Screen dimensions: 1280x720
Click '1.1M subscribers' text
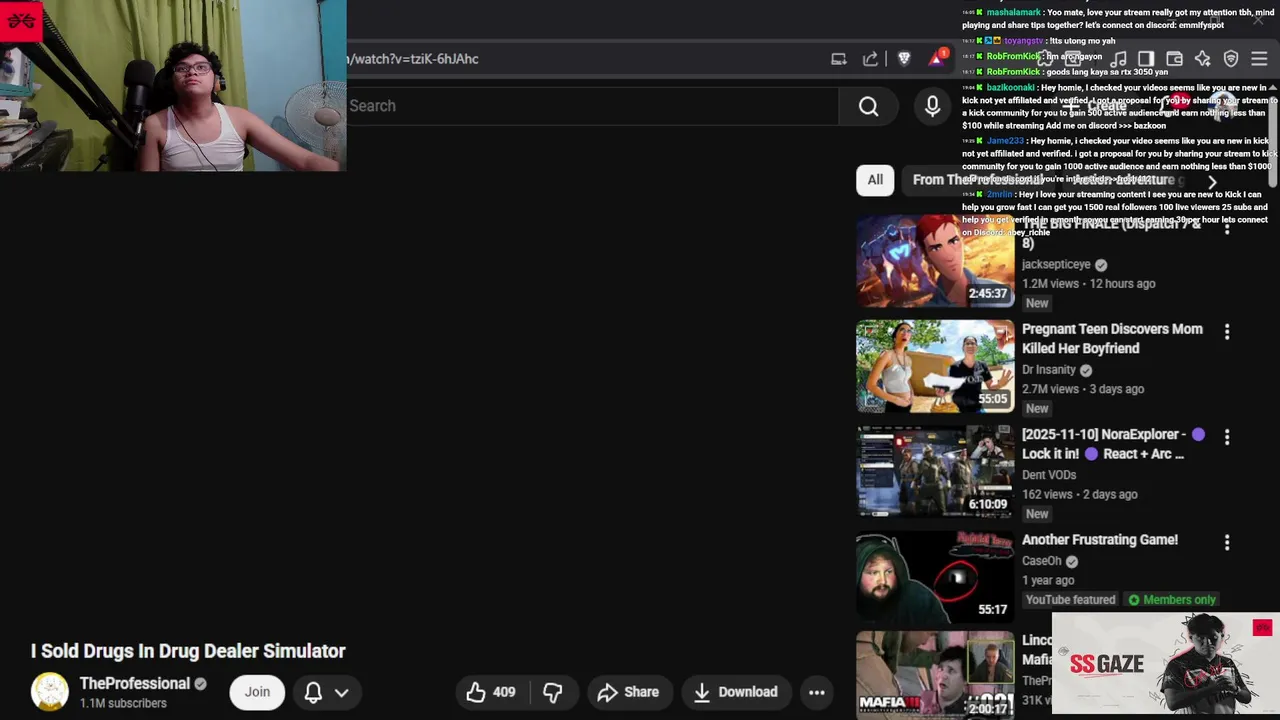[123, 703]
